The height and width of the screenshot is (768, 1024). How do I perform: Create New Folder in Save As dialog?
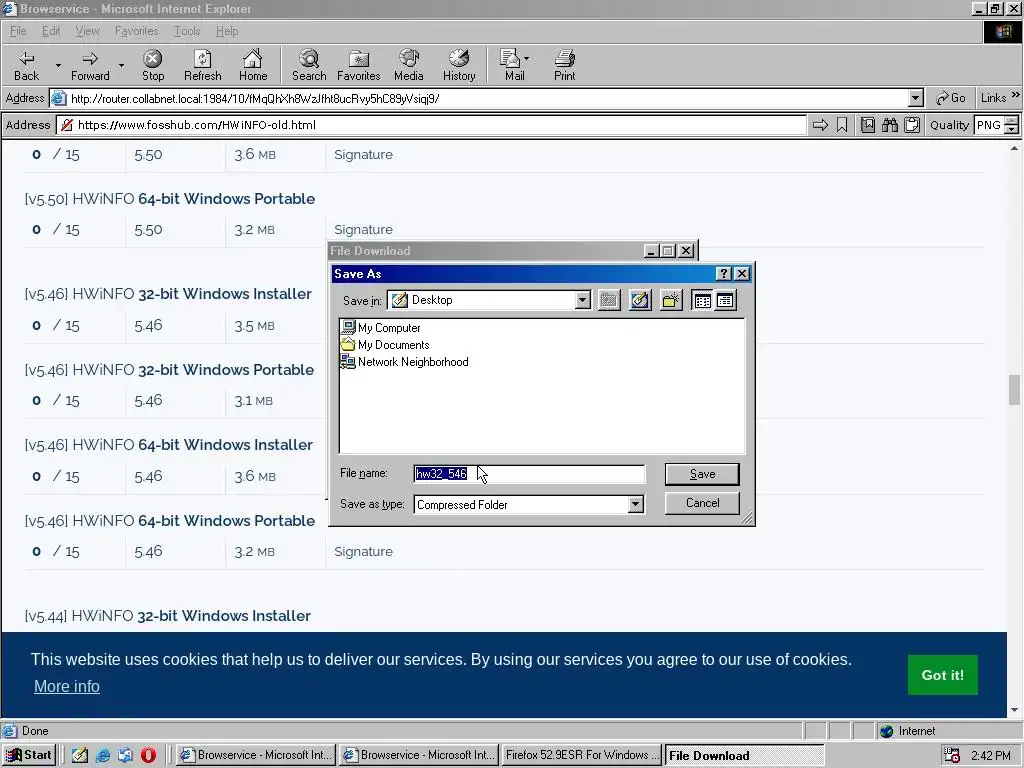coord(671,300)
